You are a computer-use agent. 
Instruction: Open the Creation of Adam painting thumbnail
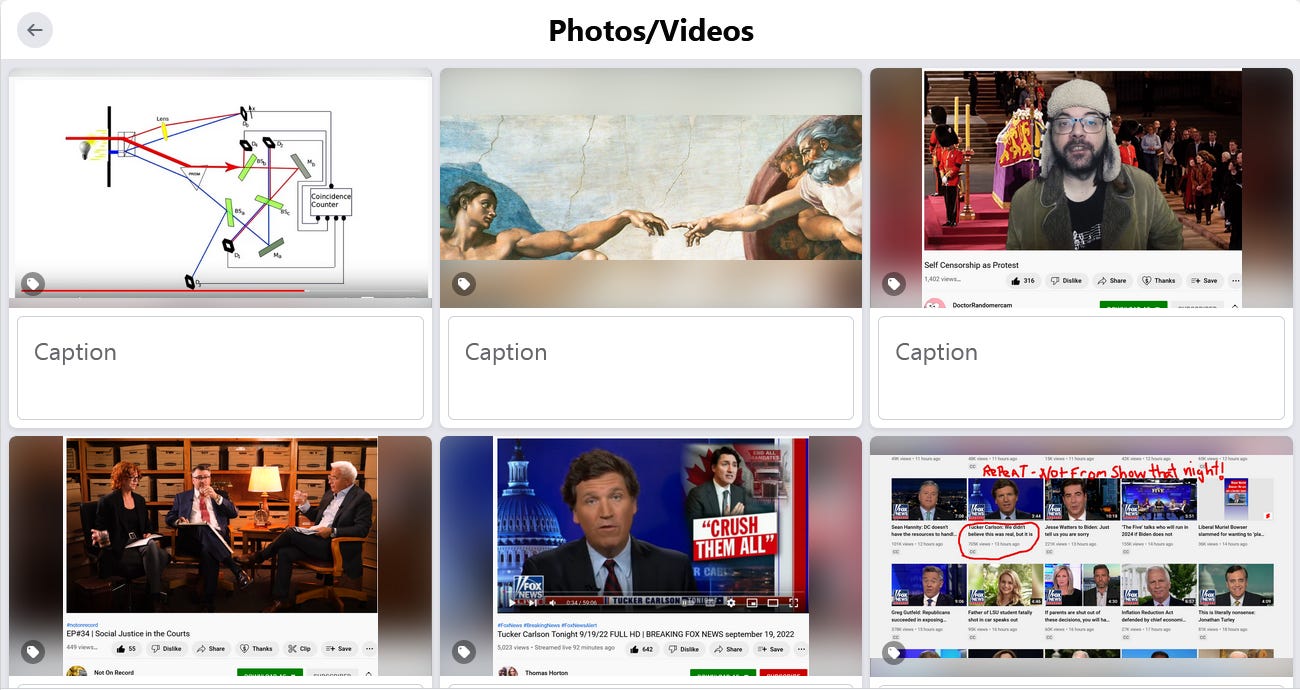[651, 188]
